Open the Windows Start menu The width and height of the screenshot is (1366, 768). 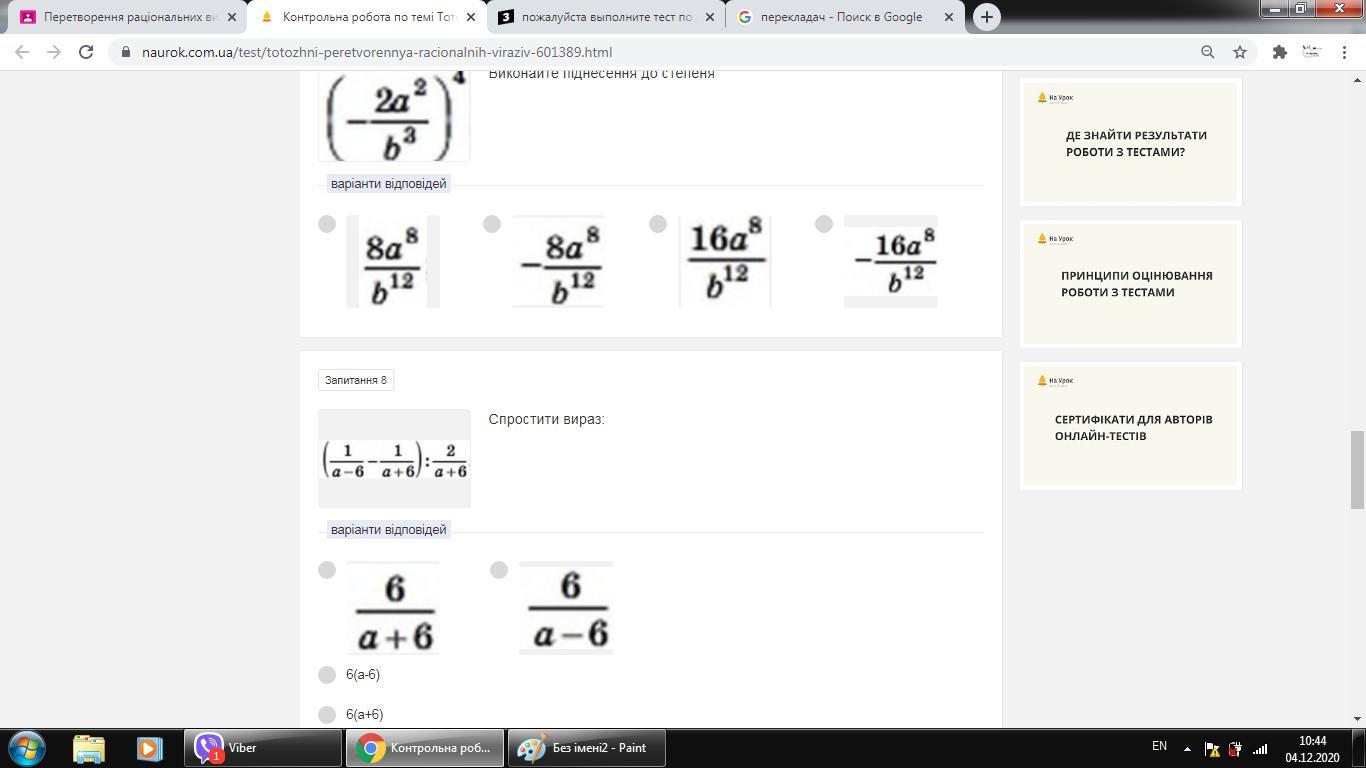coord(27,748)
